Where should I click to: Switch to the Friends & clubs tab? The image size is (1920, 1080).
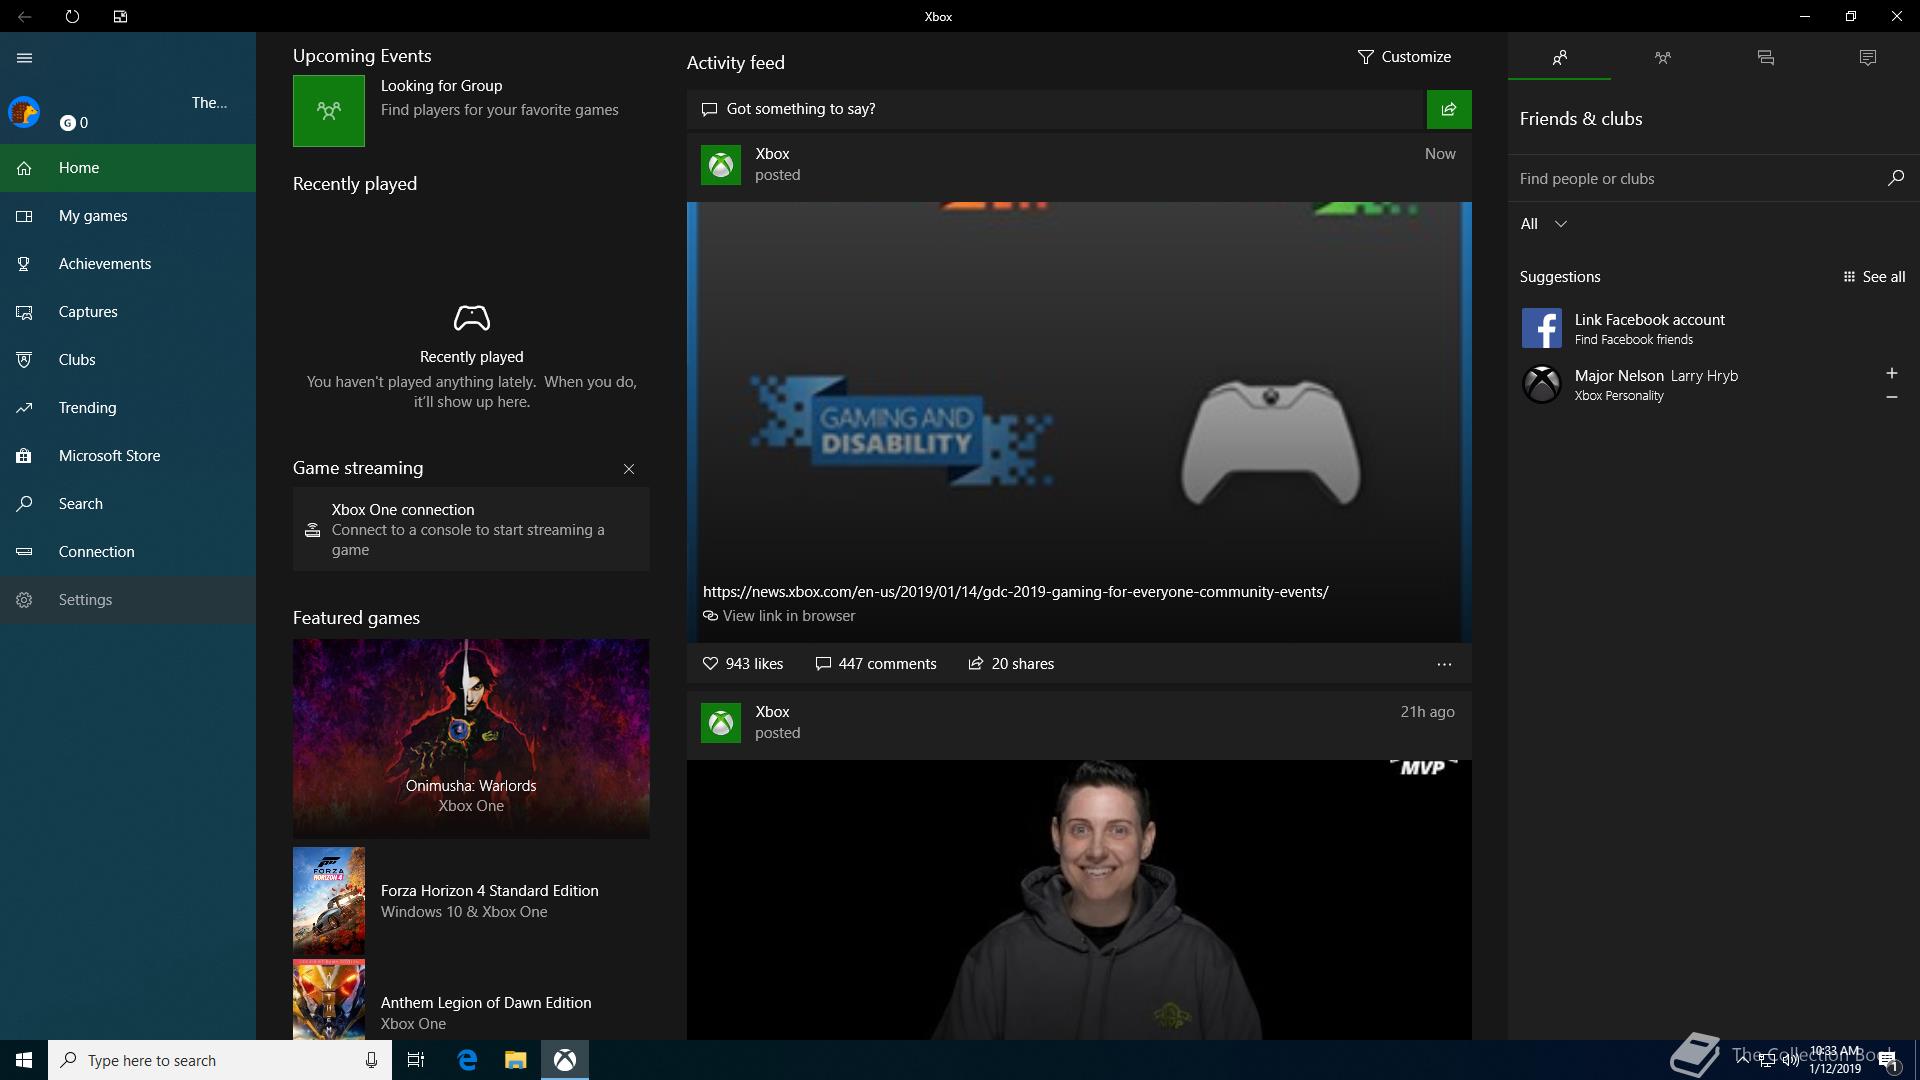tap(1559, 58)
